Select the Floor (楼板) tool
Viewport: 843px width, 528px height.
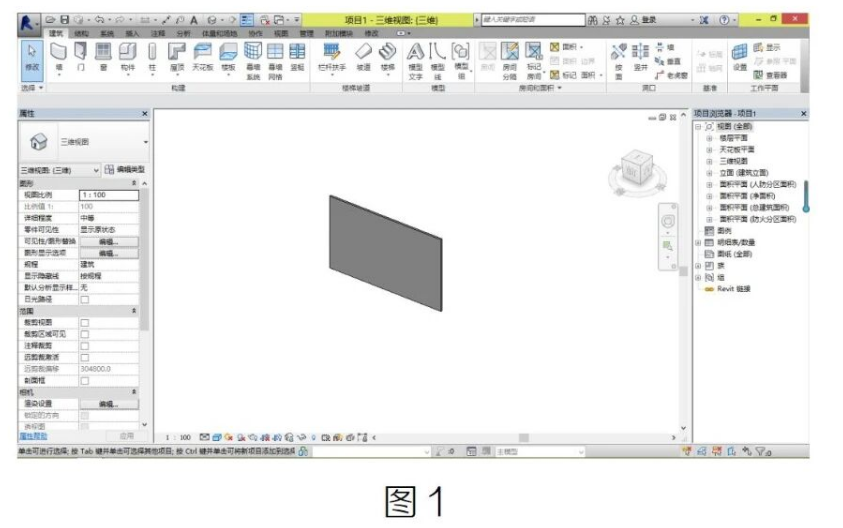[228, 57]
